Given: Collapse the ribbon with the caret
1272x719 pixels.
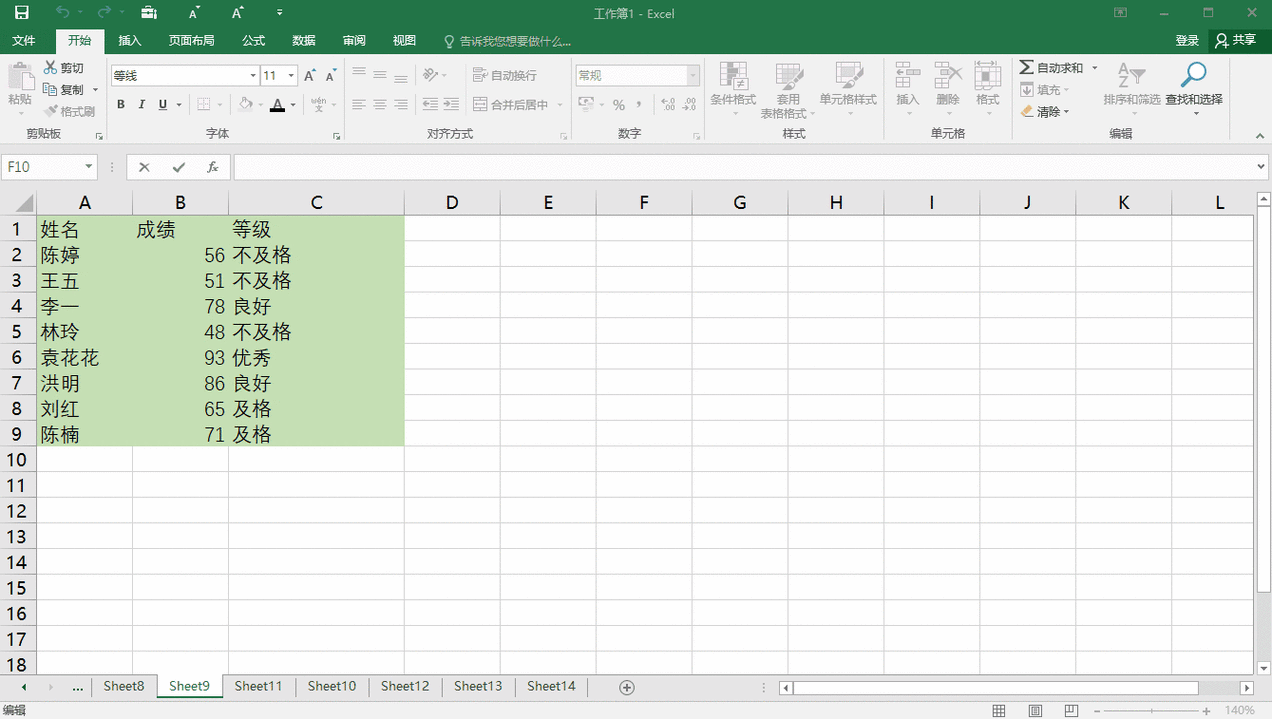Looking at the screenshot, I should 1260,134.
